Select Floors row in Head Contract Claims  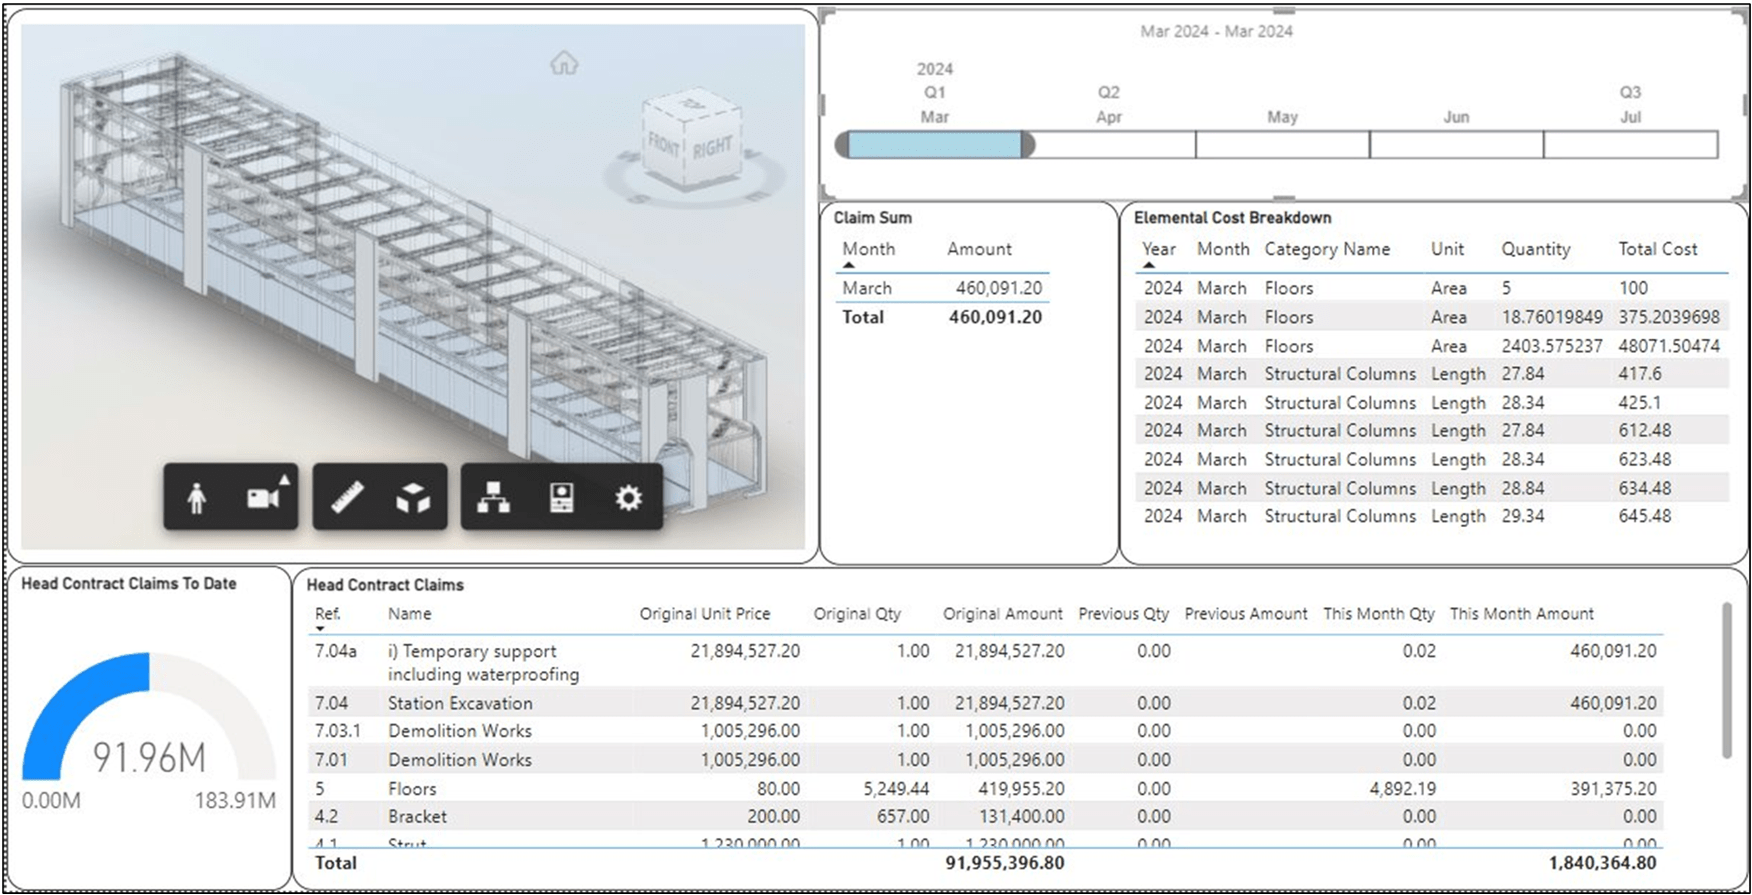pos(985,789)
